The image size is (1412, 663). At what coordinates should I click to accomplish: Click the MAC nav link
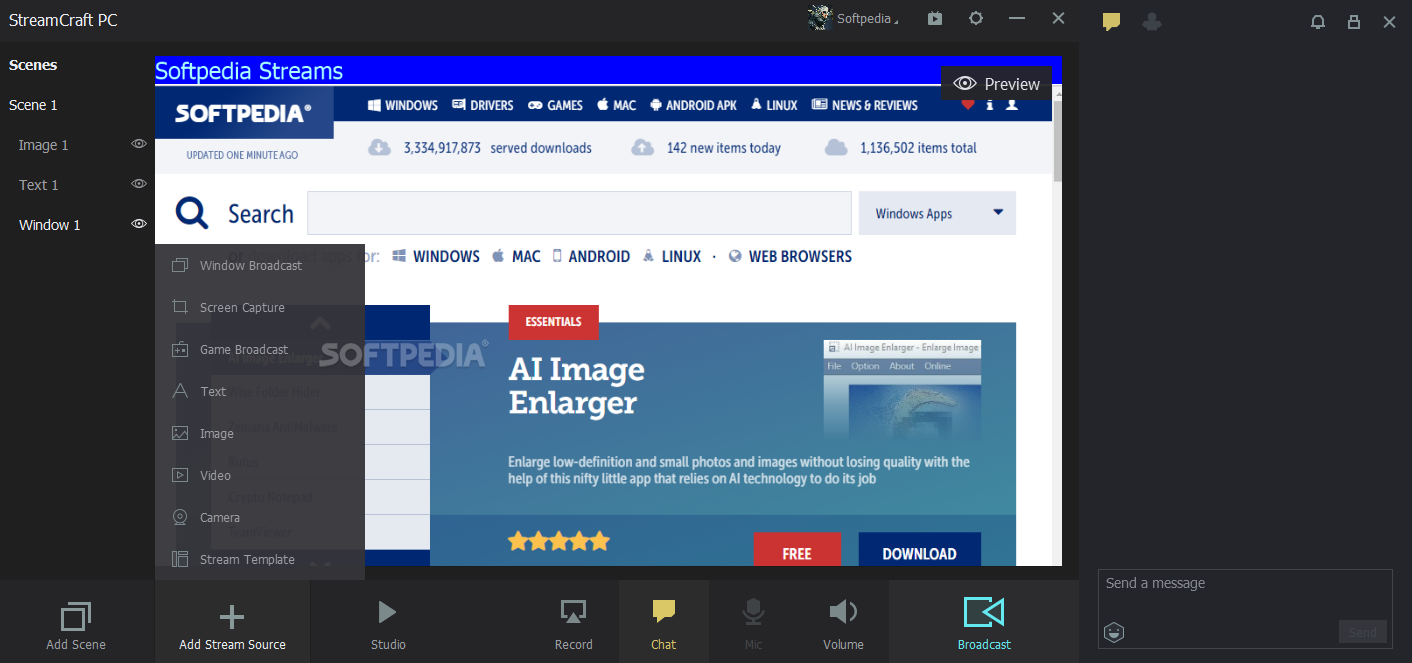coord(616,105)
